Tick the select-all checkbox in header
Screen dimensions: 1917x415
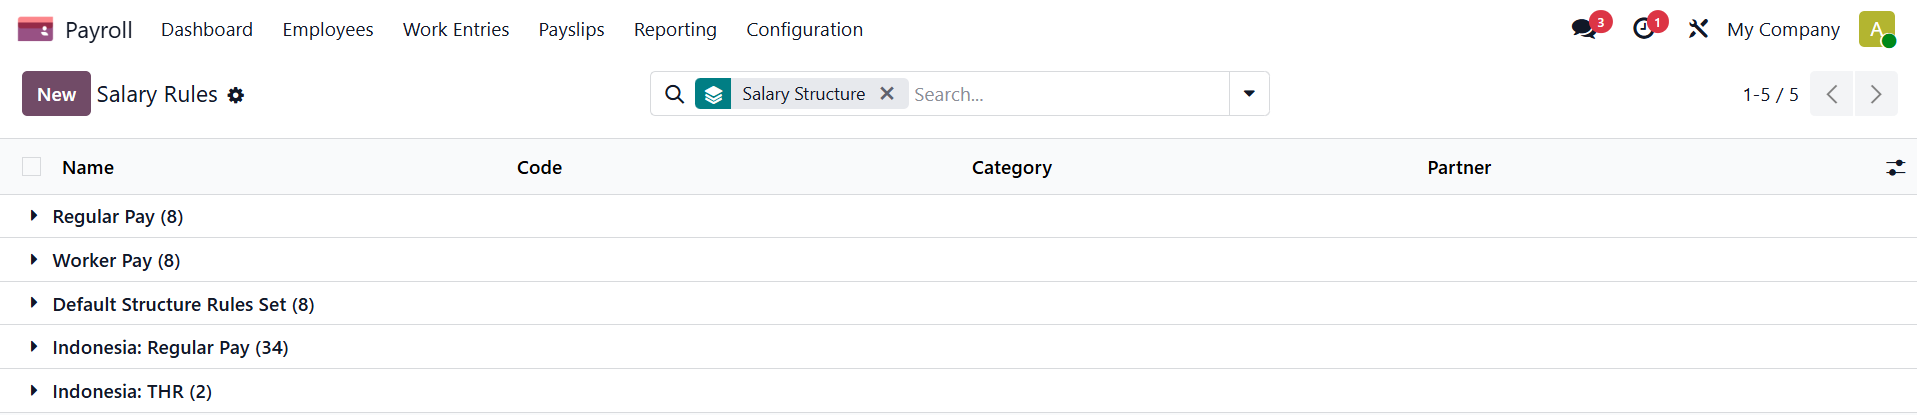point(32,167)
